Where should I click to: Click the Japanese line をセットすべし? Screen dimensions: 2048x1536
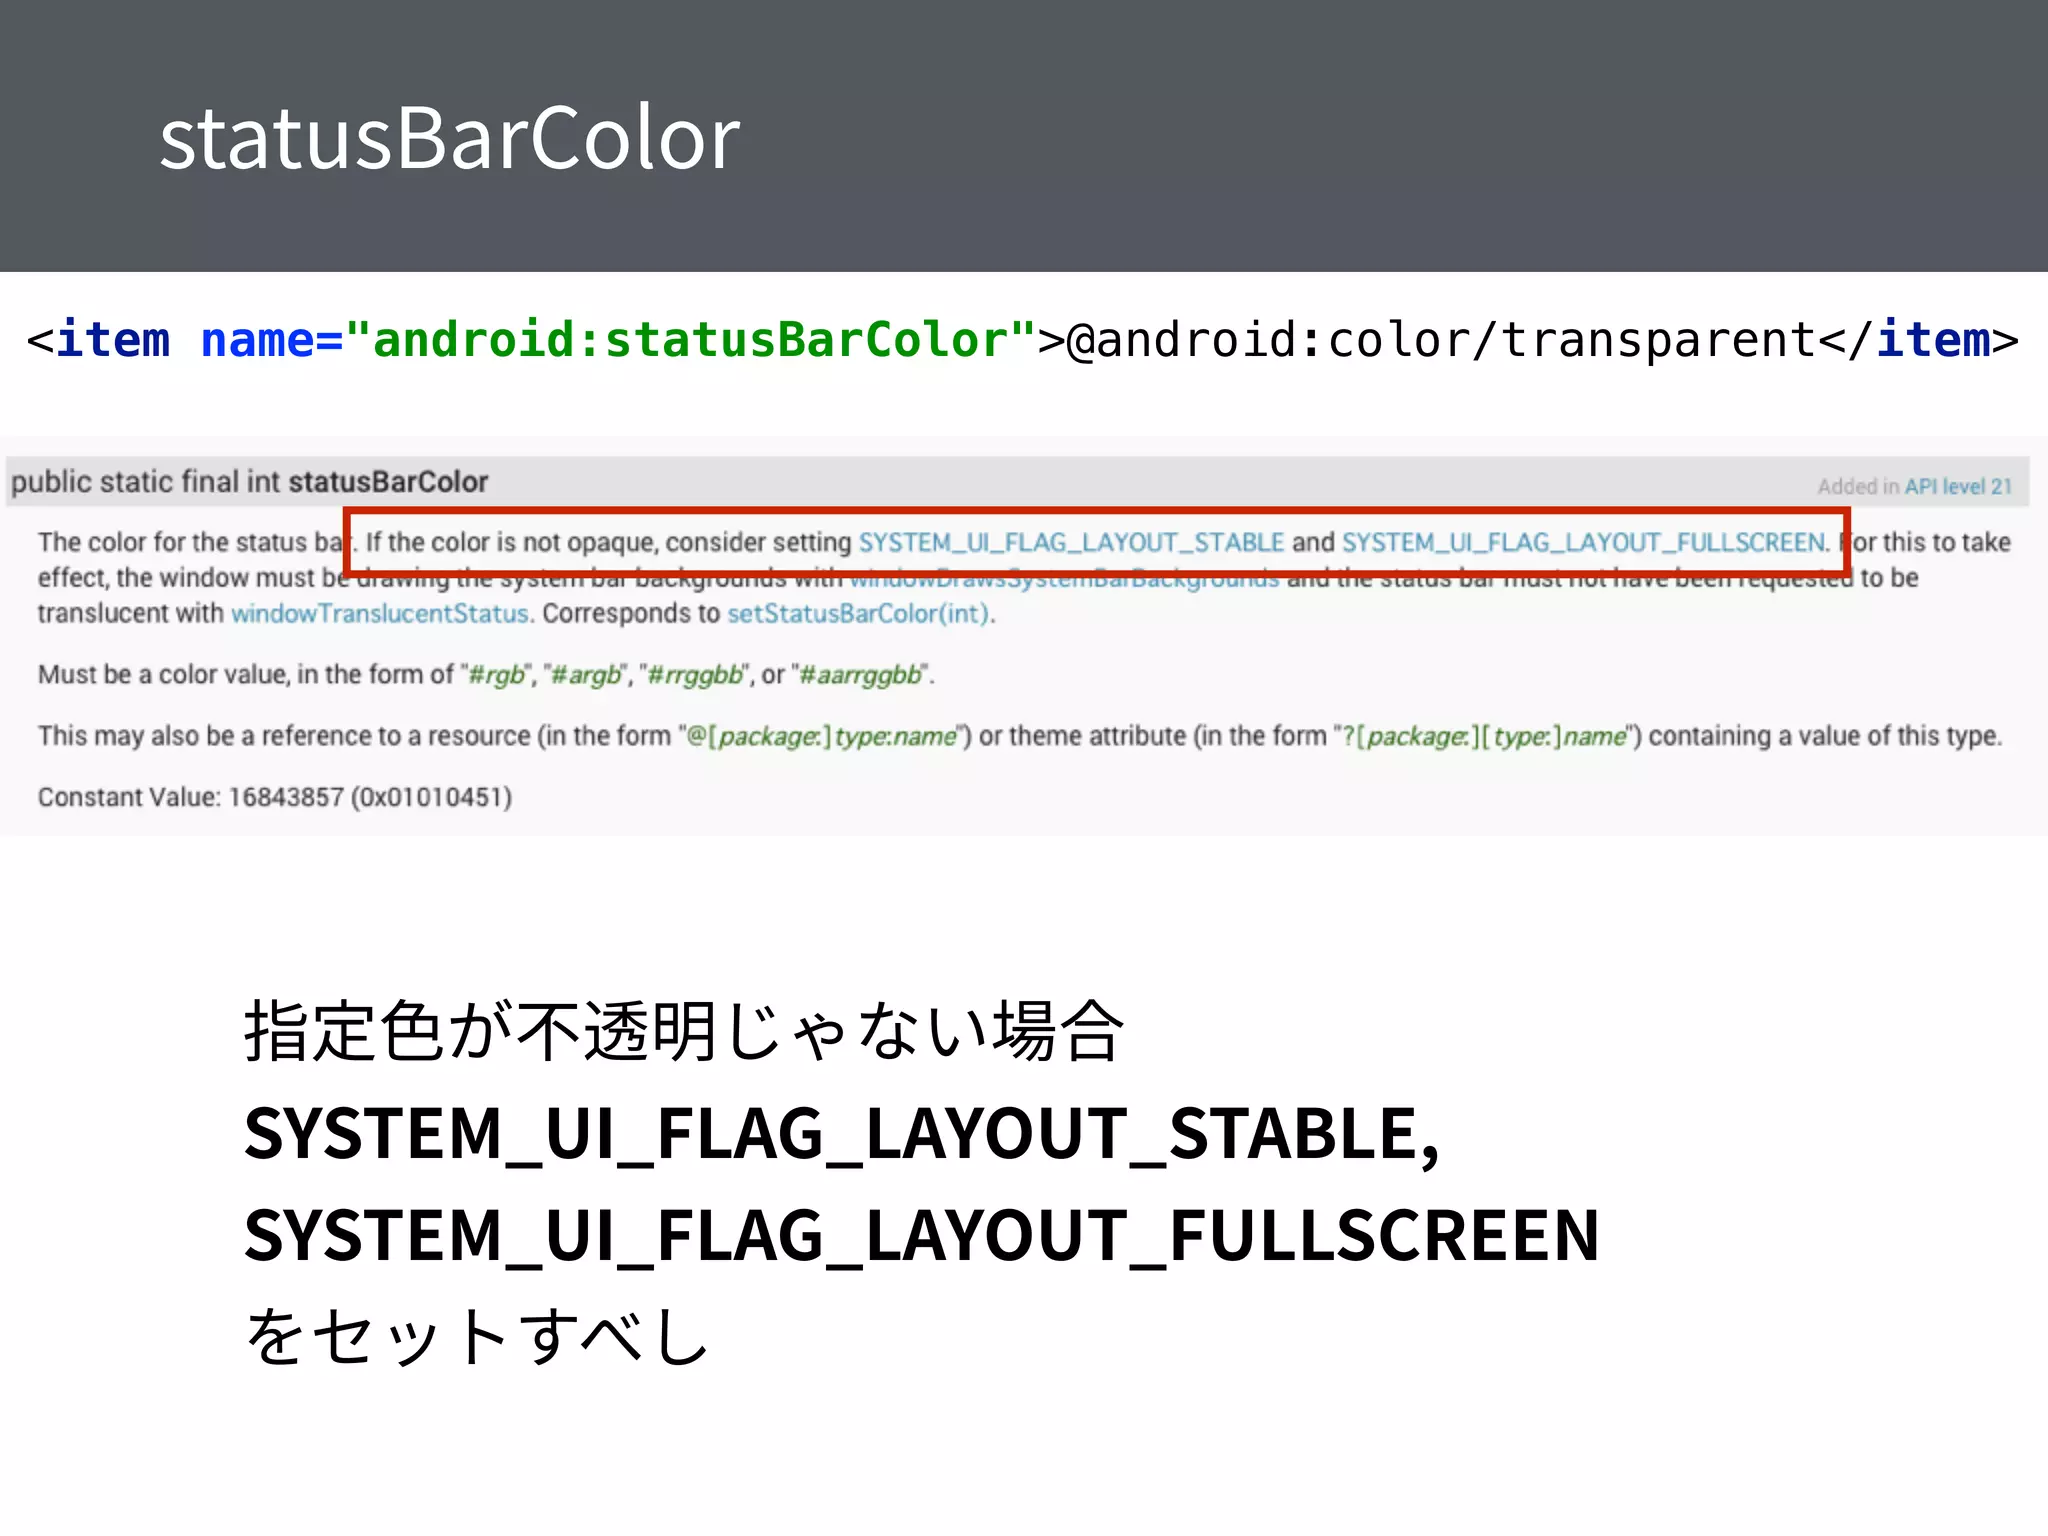(477, 1336)
